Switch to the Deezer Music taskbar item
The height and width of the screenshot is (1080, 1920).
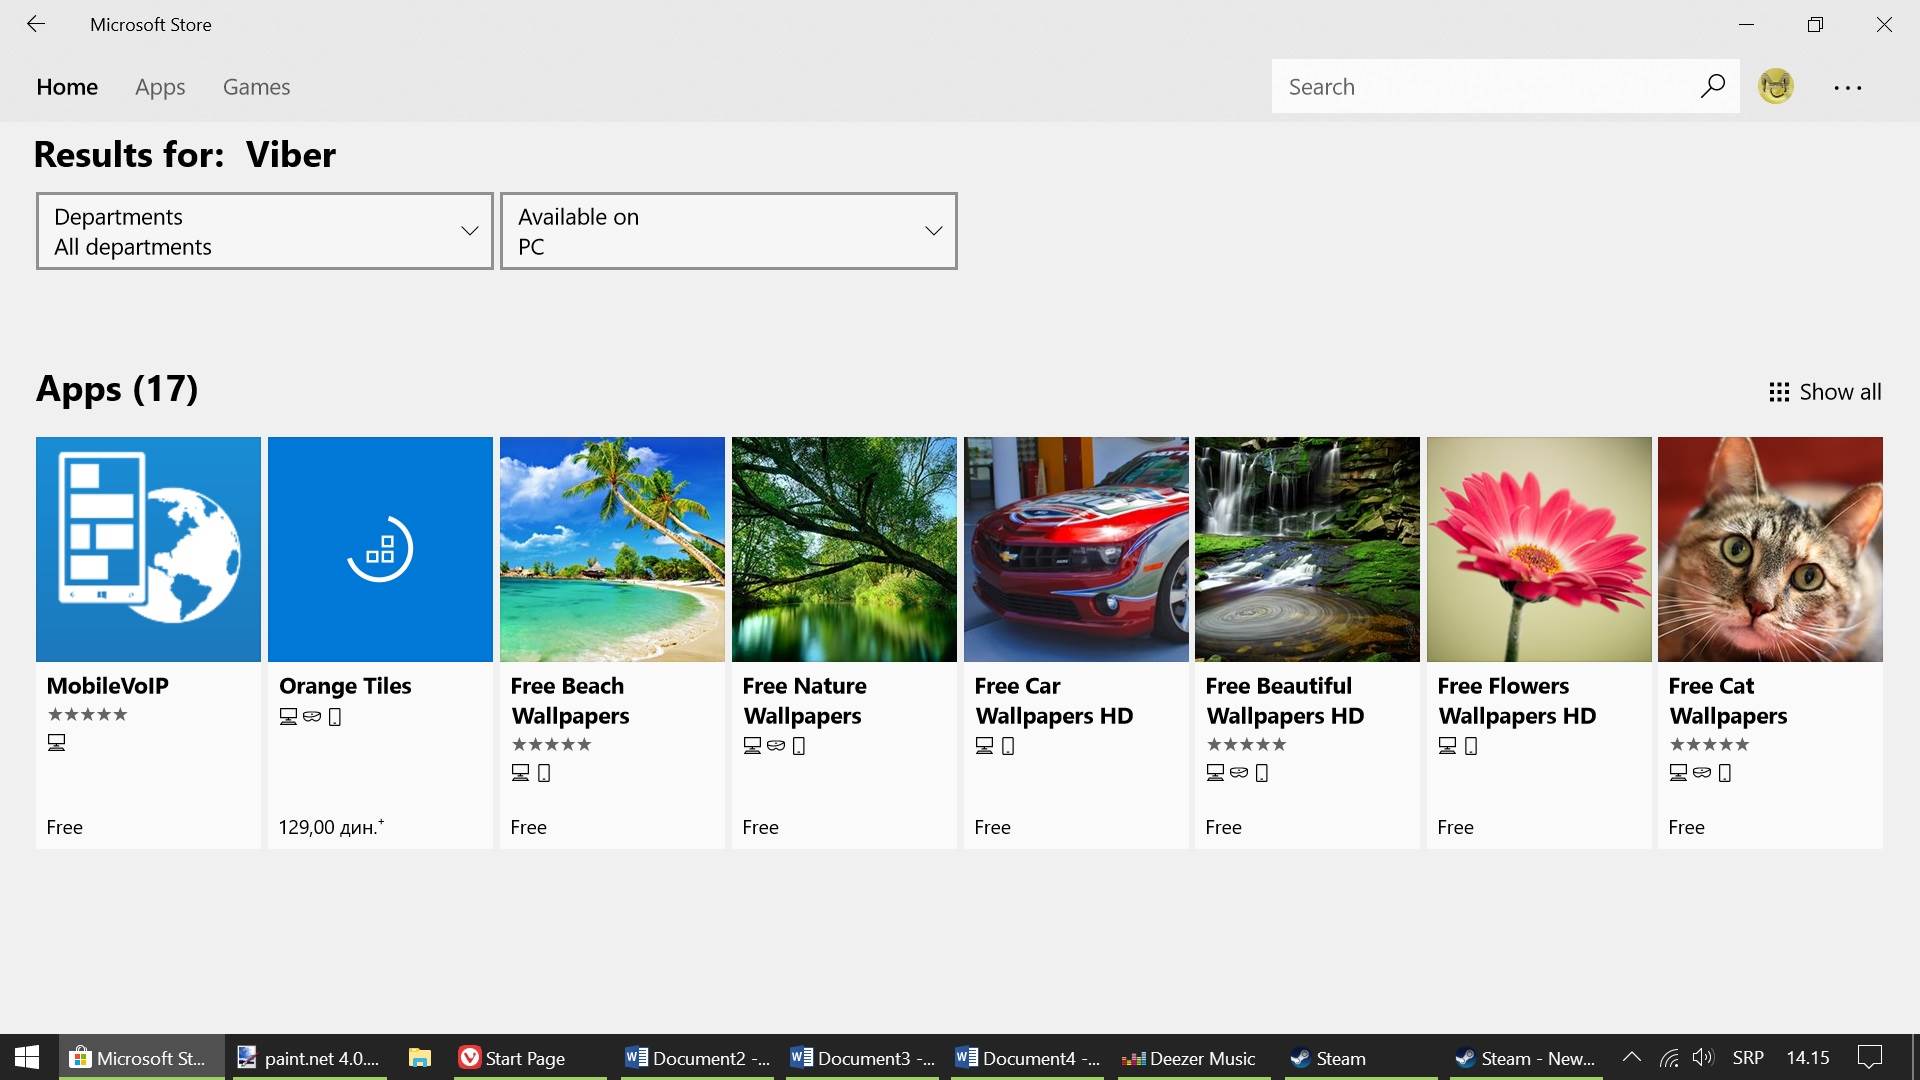[1190, 1058]
